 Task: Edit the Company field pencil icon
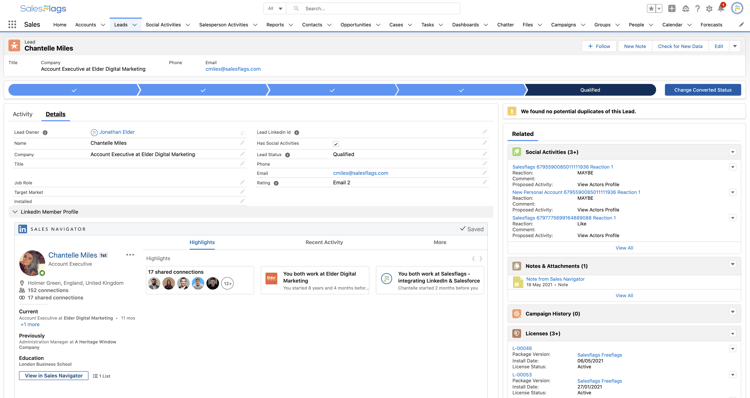pyautogui.click(x=242, y=154)
